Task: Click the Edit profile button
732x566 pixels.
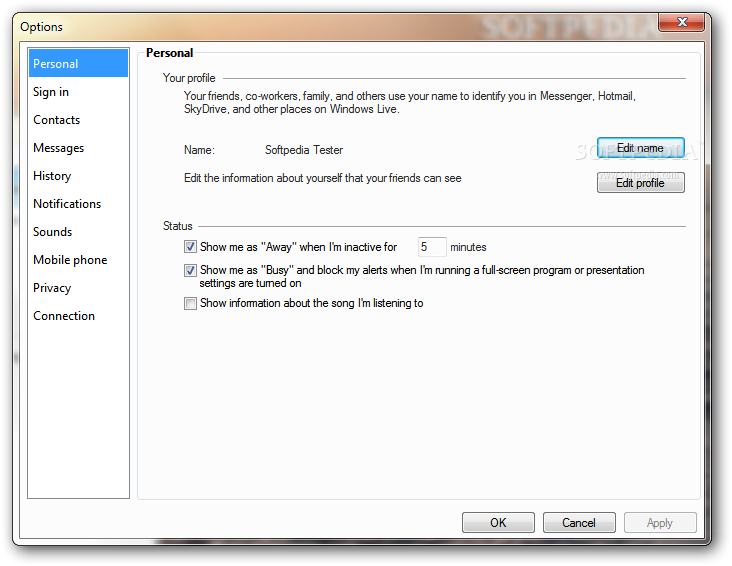Action: point(640,183)
